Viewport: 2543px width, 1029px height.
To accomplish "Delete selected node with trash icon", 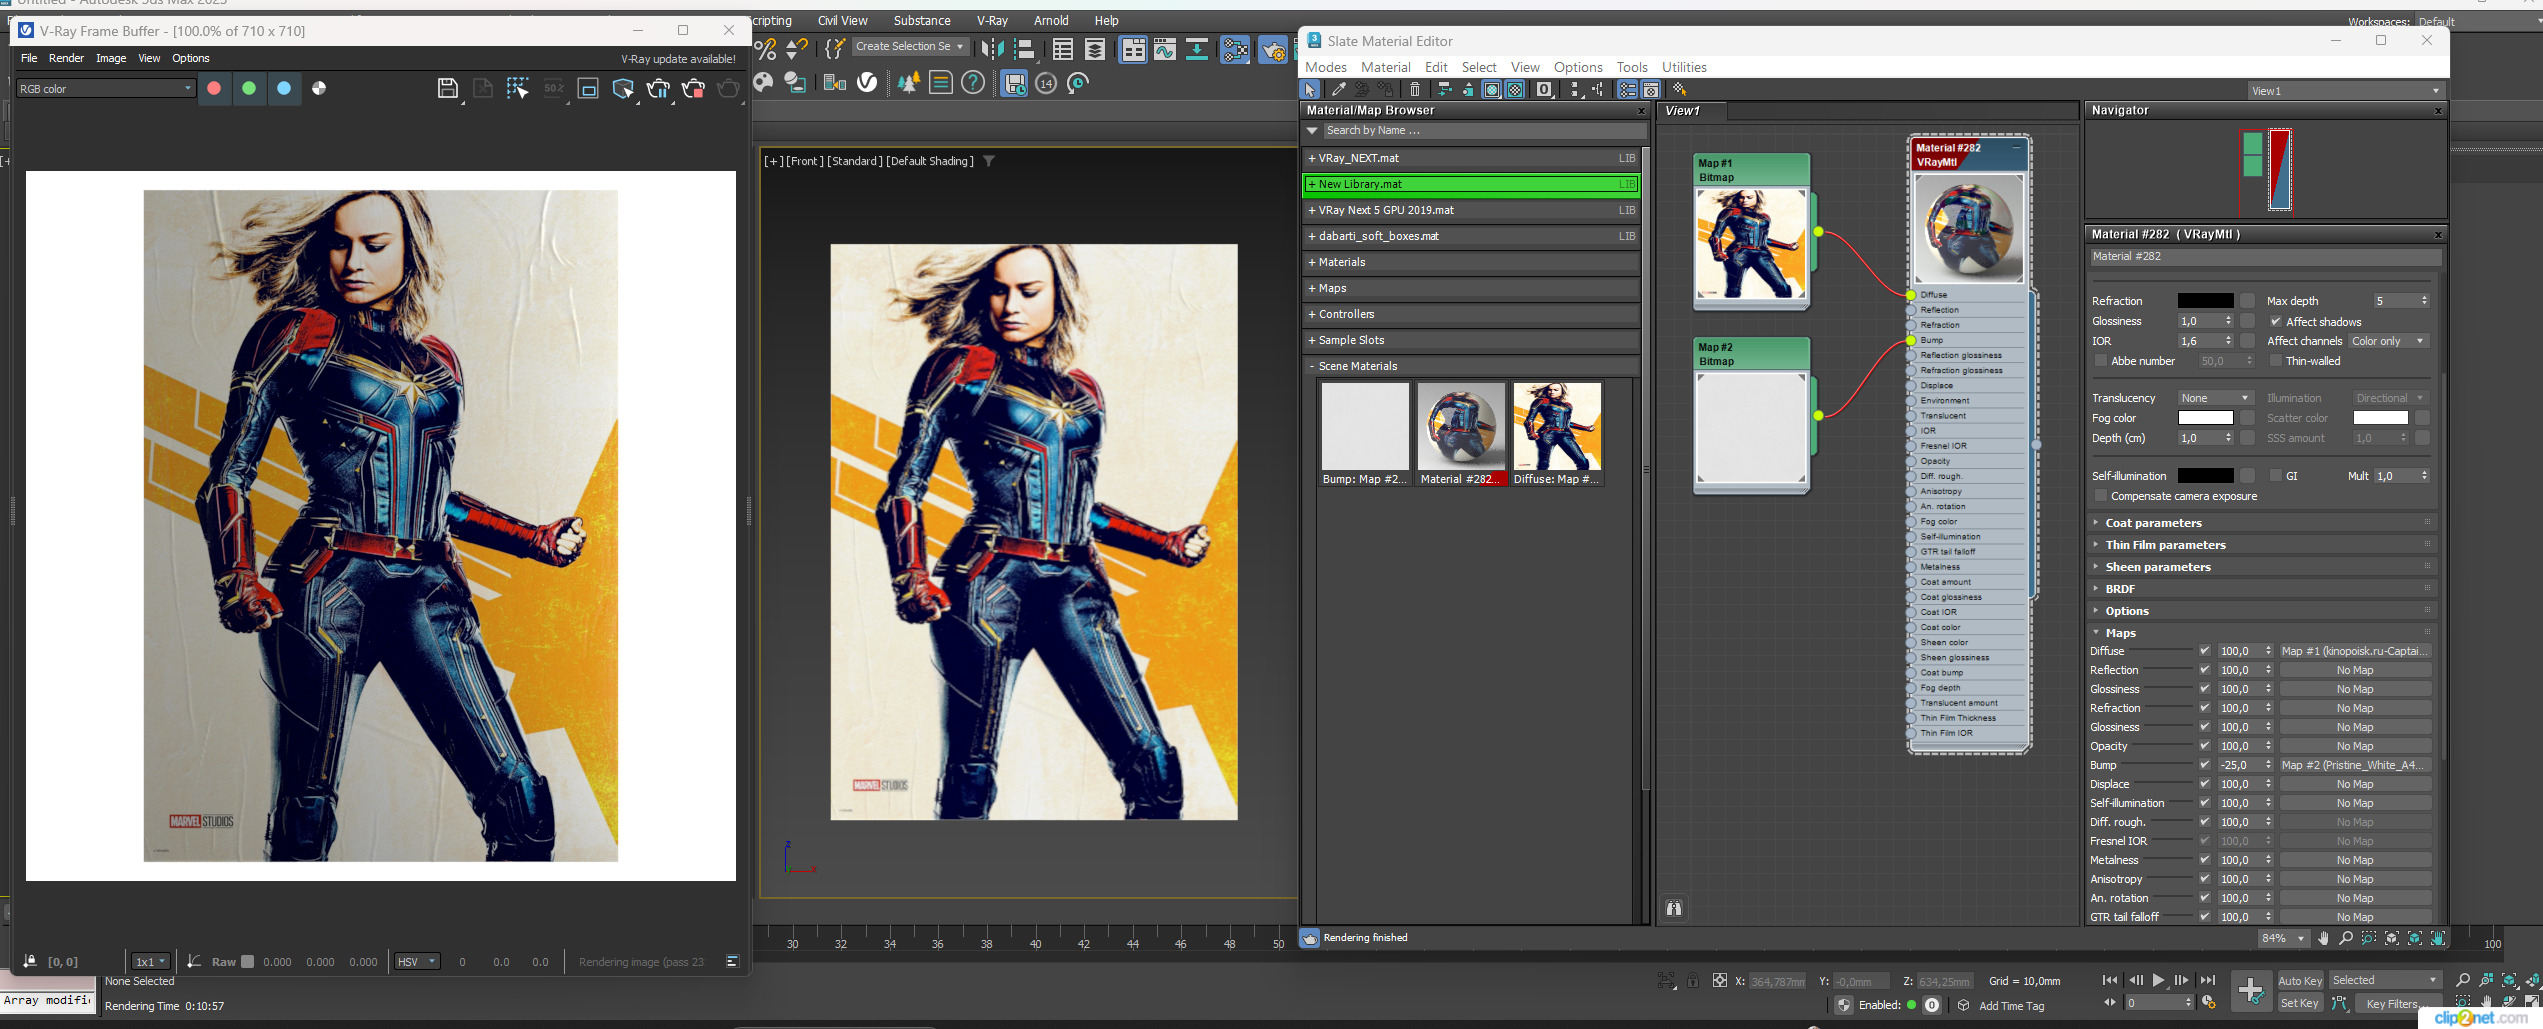I will pos(1415,90).
